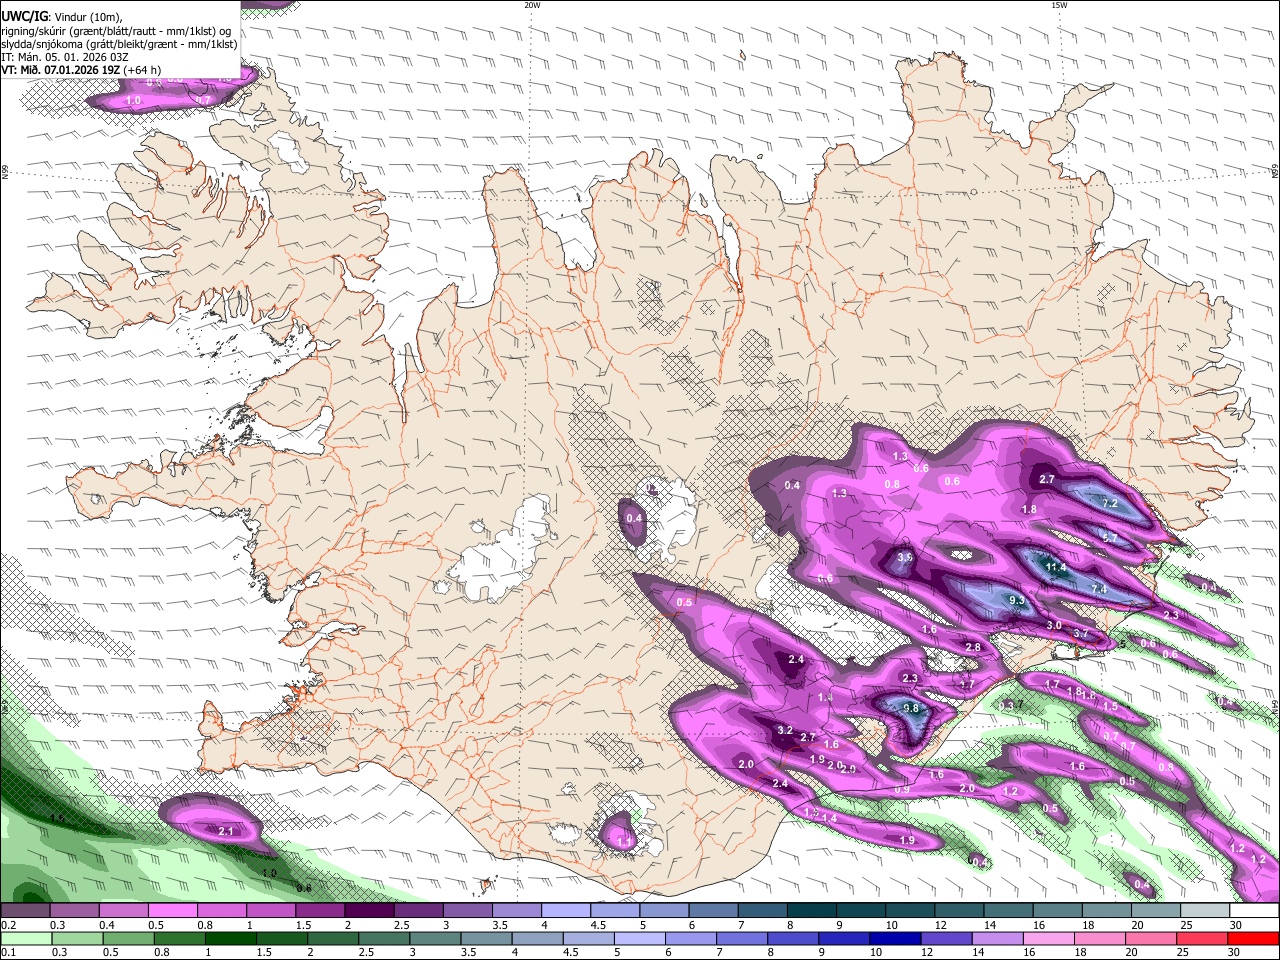Select the 9.3 precipitation value on the map
Viewport: 1280px width, 960px height.
coord(1017,600)
